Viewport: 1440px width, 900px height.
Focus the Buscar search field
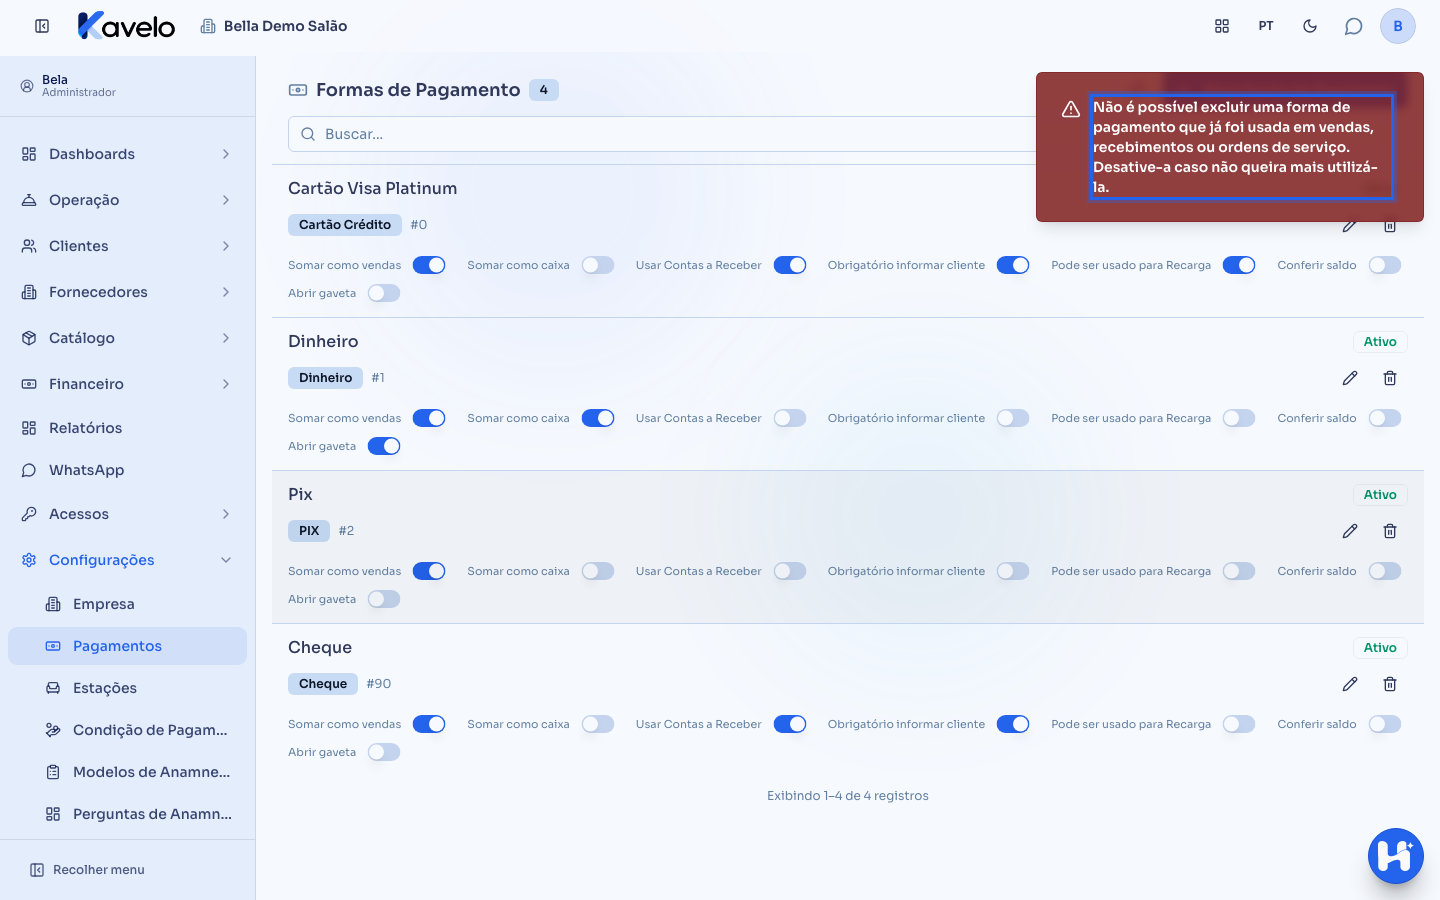[x=662, y=134]
